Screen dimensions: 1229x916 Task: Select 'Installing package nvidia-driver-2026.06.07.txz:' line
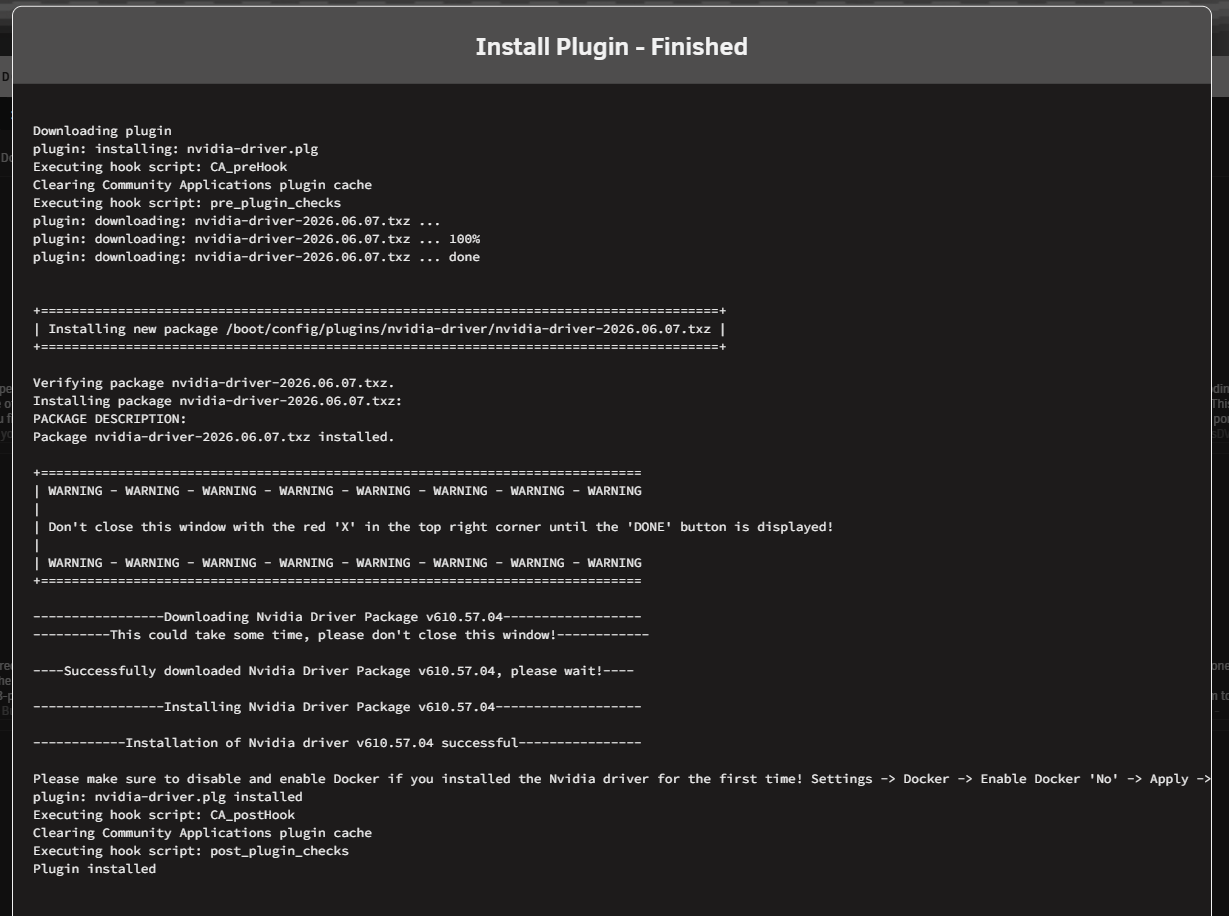click(218, 401)
